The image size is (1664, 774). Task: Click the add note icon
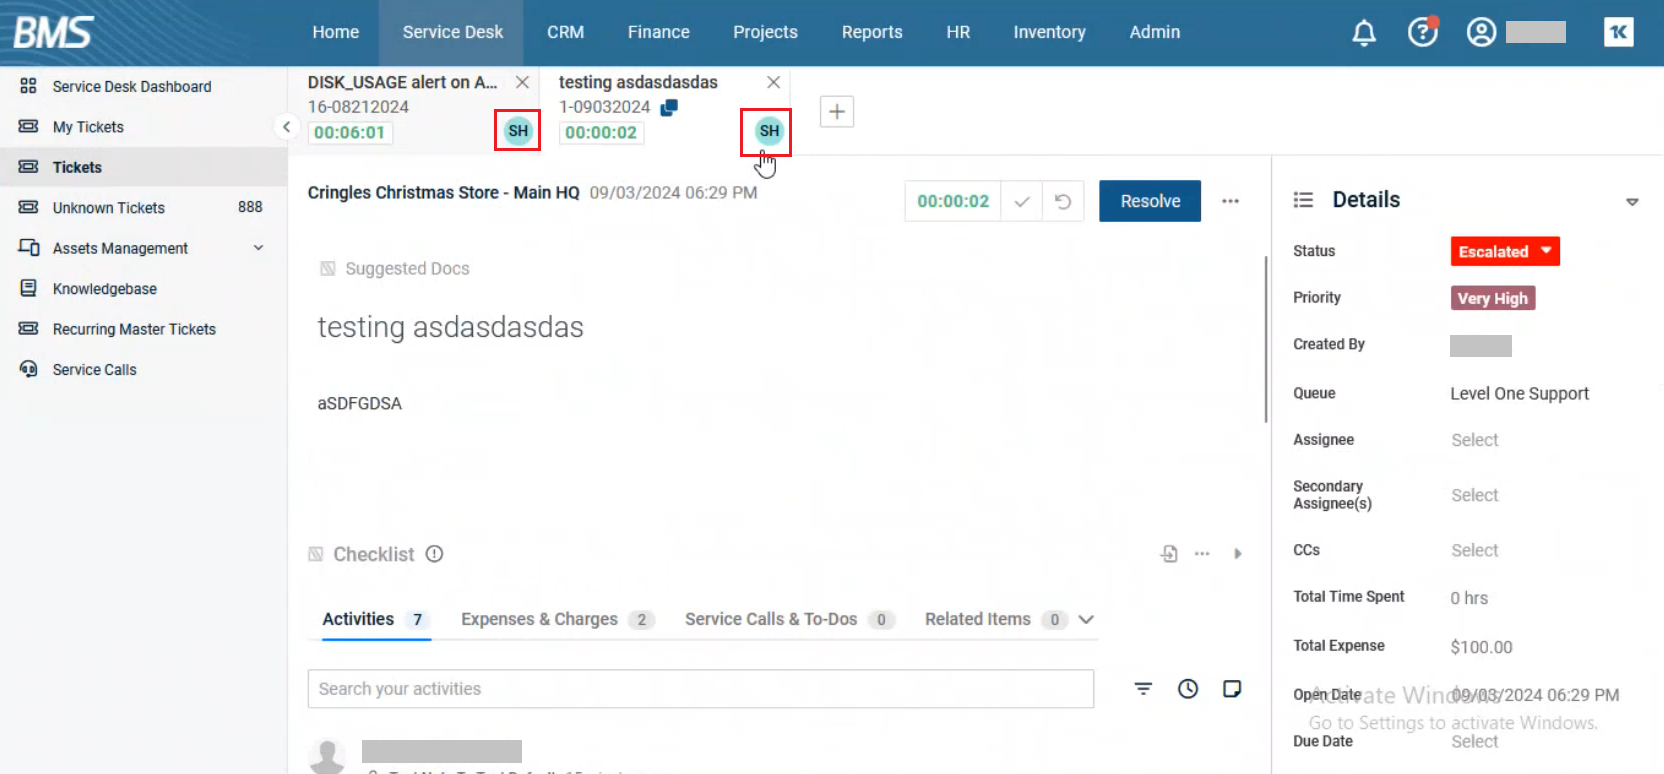(1232, 689)
